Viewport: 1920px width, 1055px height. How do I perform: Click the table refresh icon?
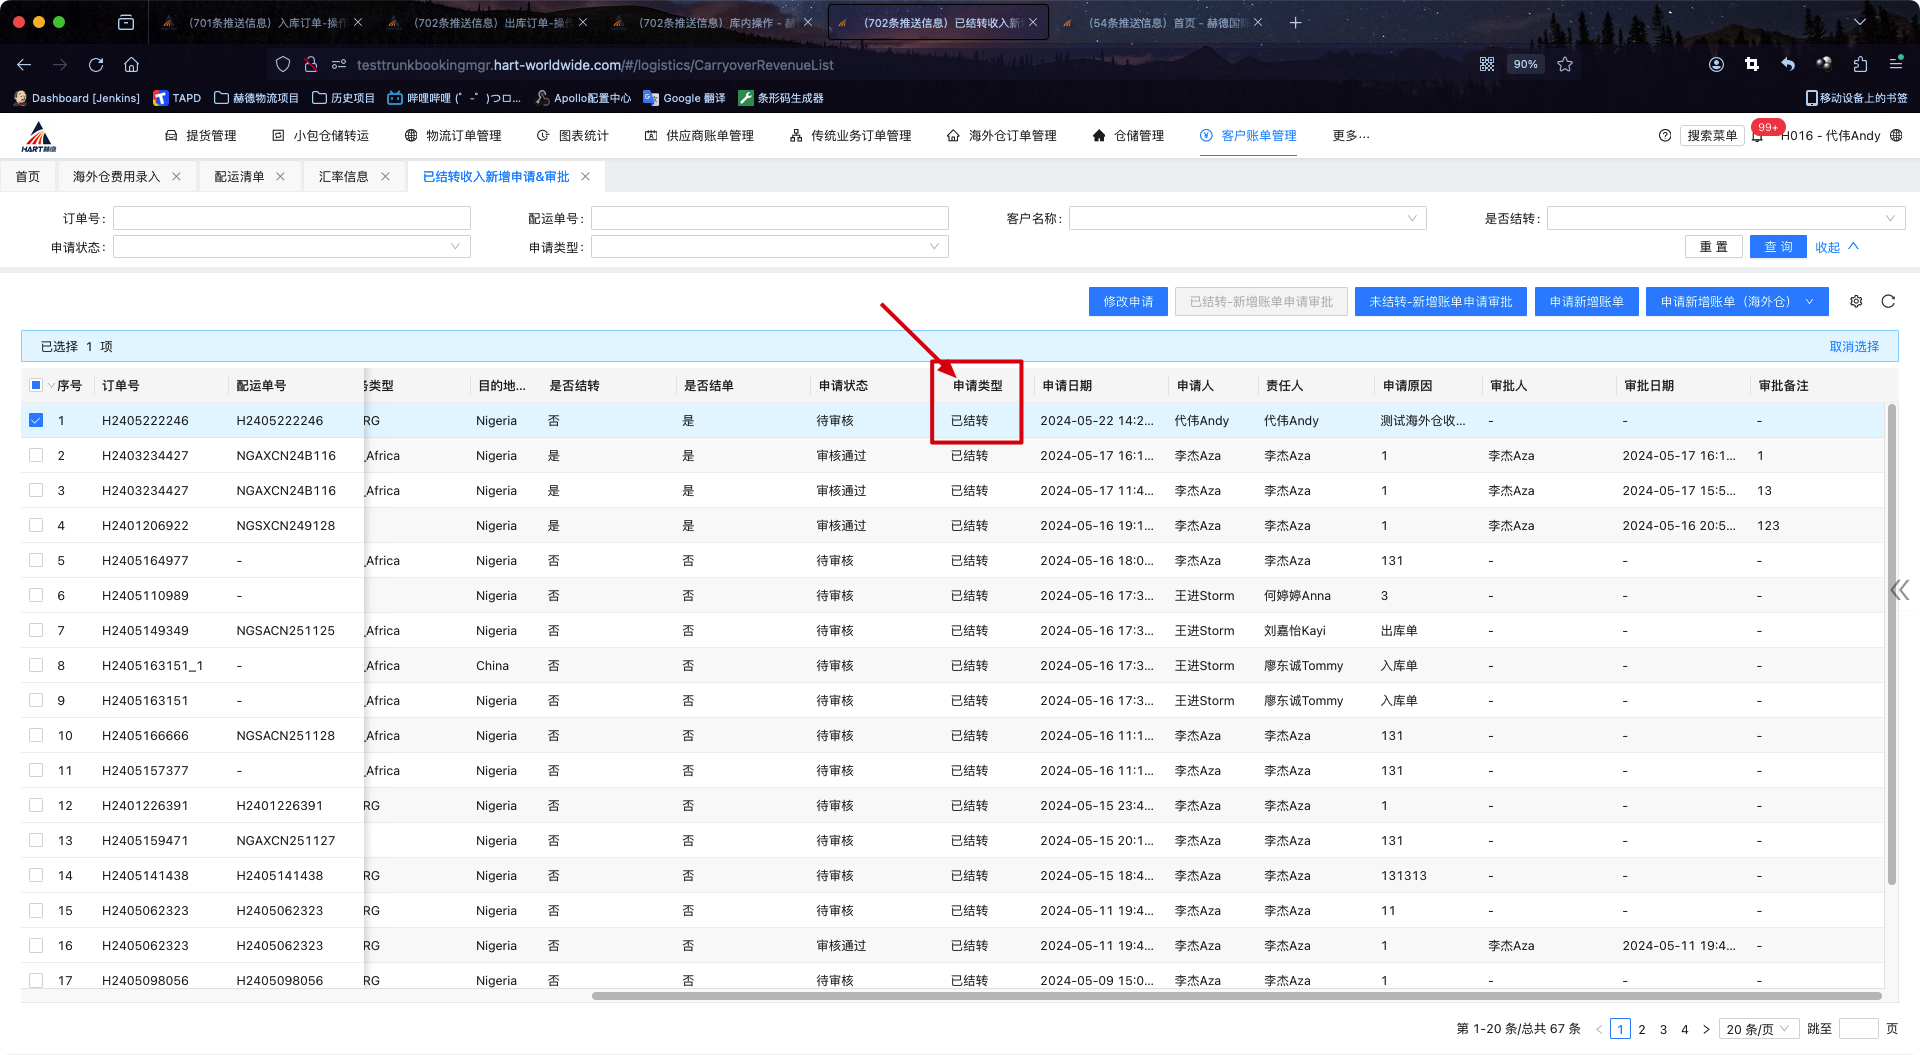1888,302
